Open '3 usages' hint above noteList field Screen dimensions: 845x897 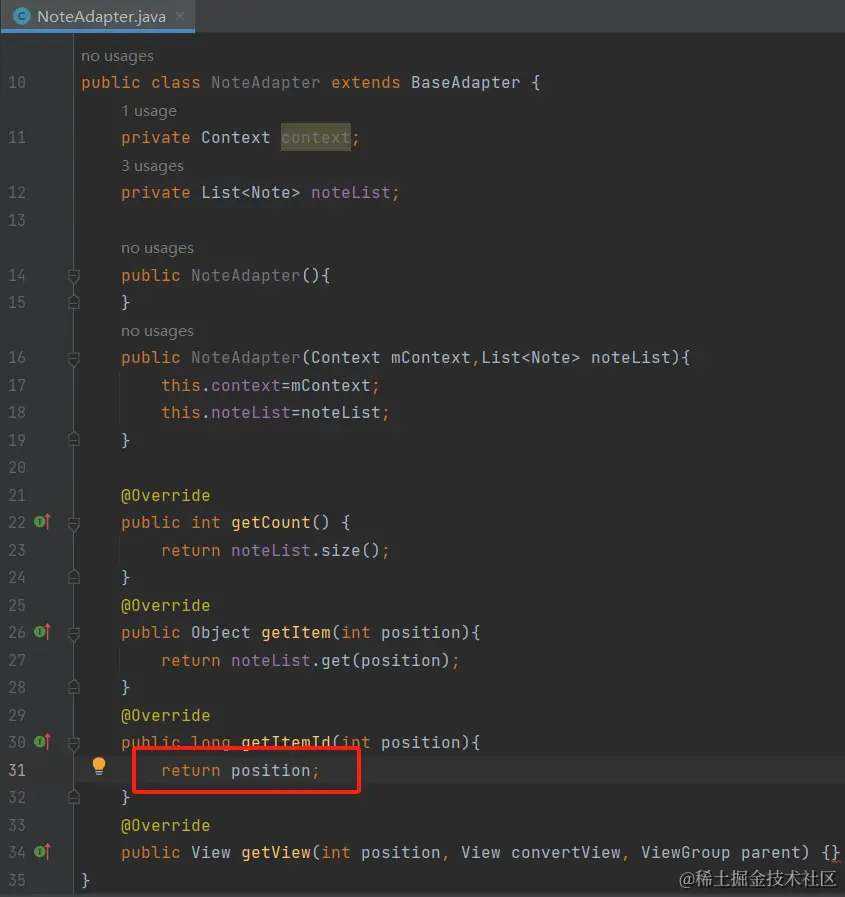(152, 166)
